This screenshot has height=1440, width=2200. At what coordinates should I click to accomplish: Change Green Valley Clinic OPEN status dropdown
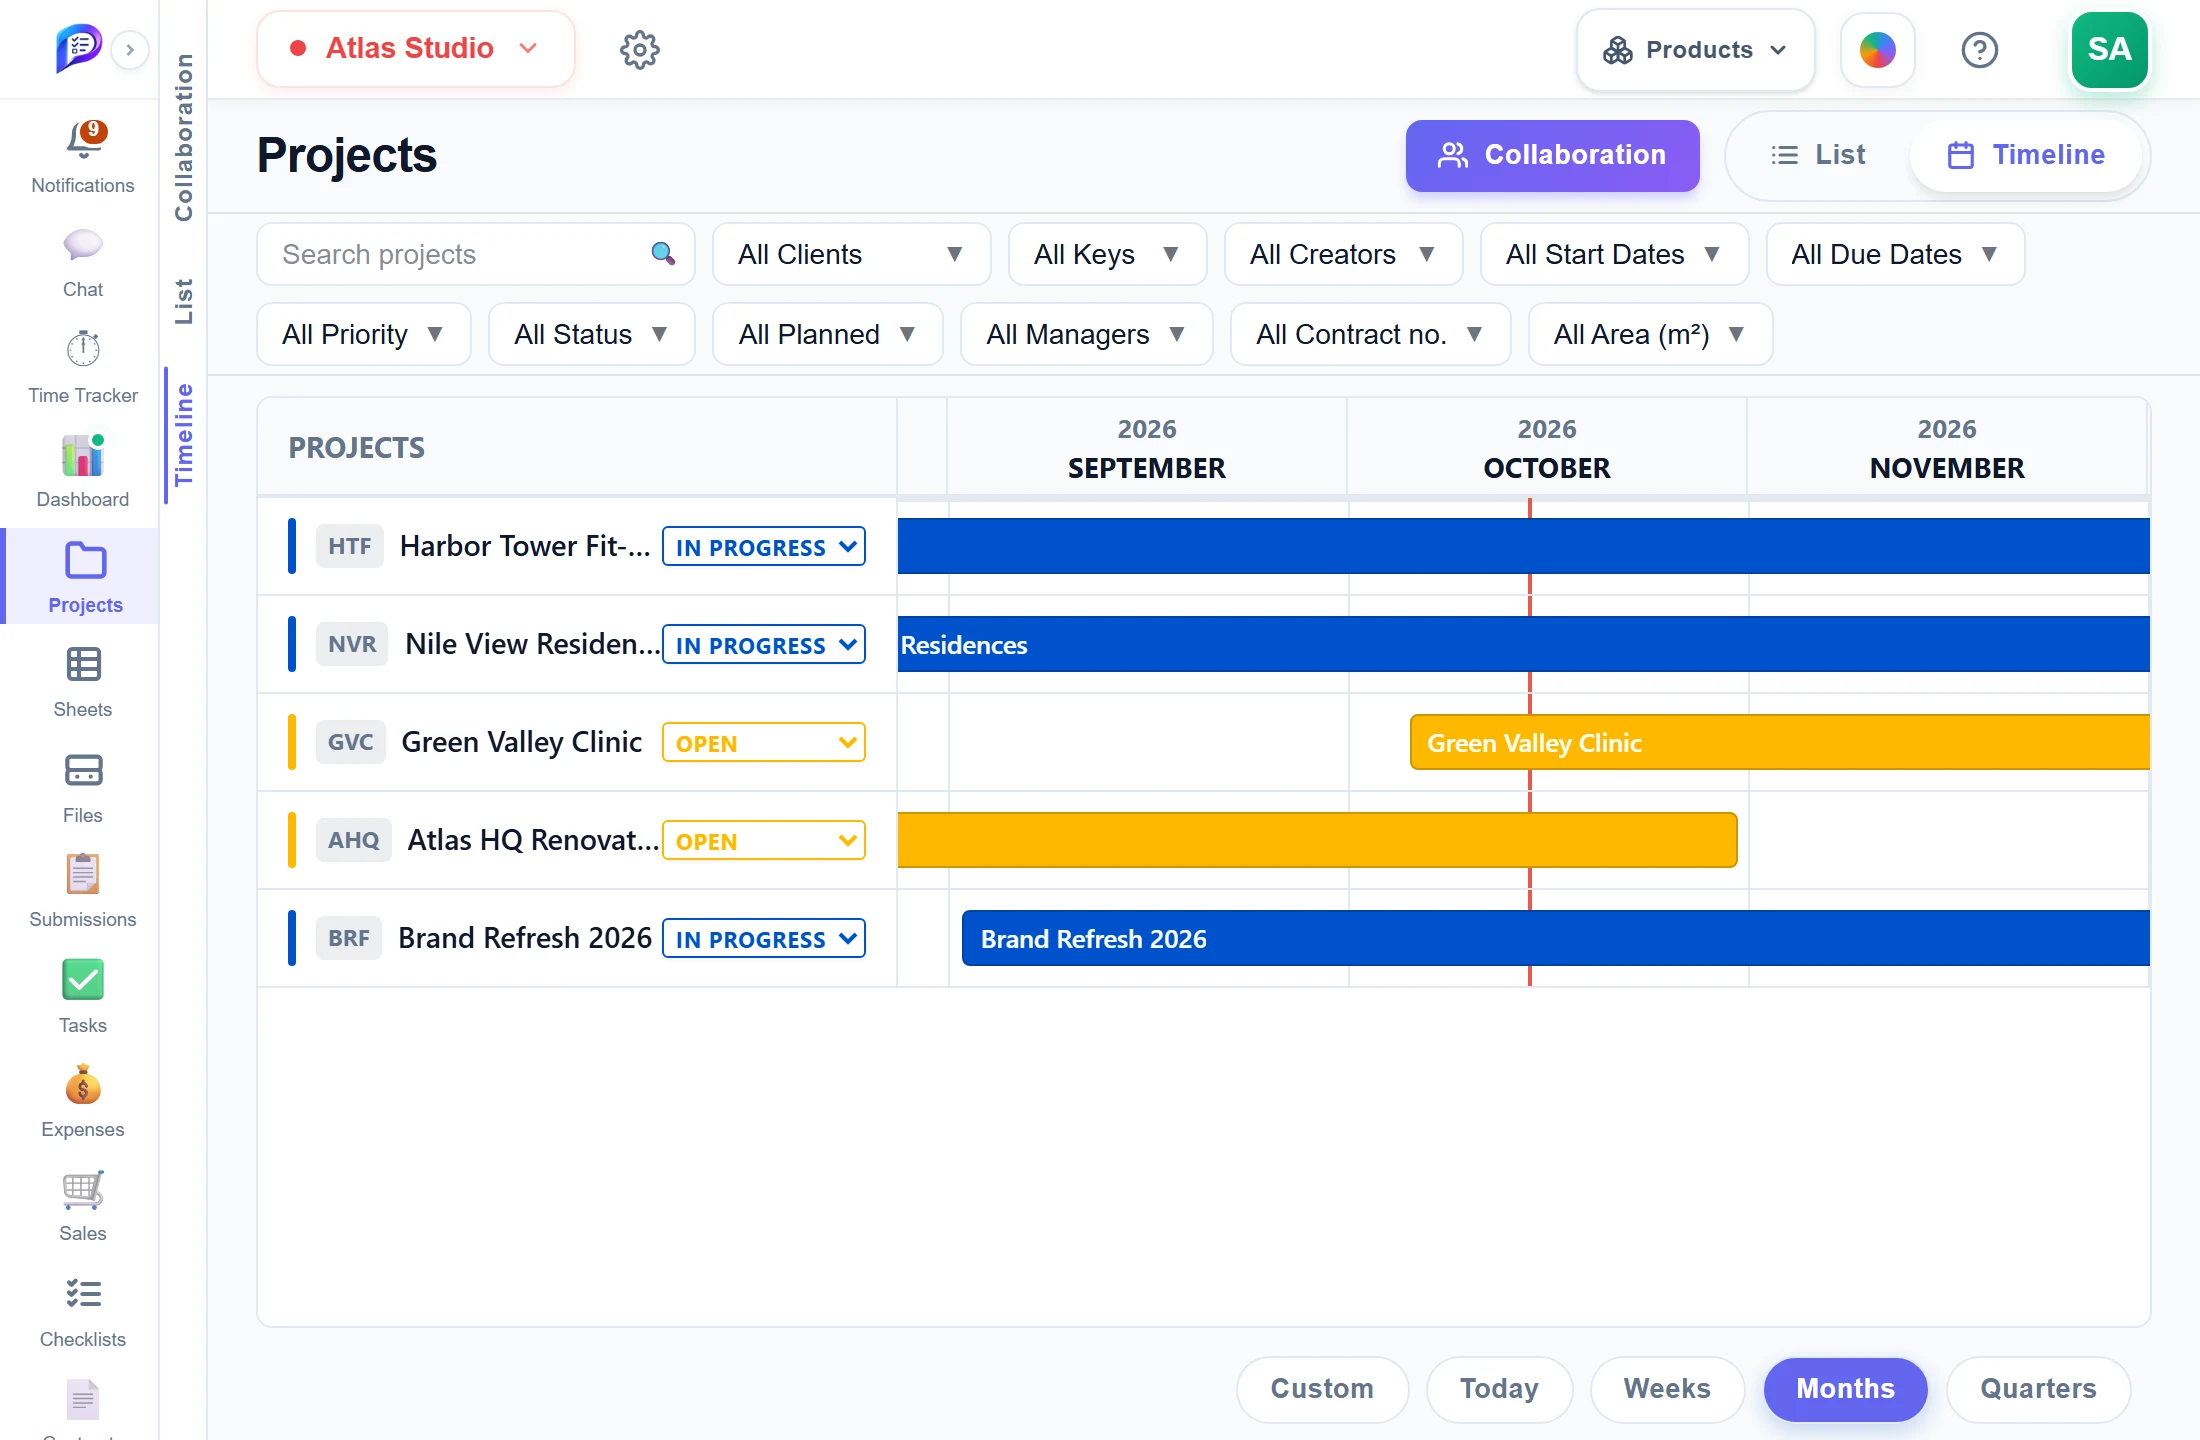764,743
